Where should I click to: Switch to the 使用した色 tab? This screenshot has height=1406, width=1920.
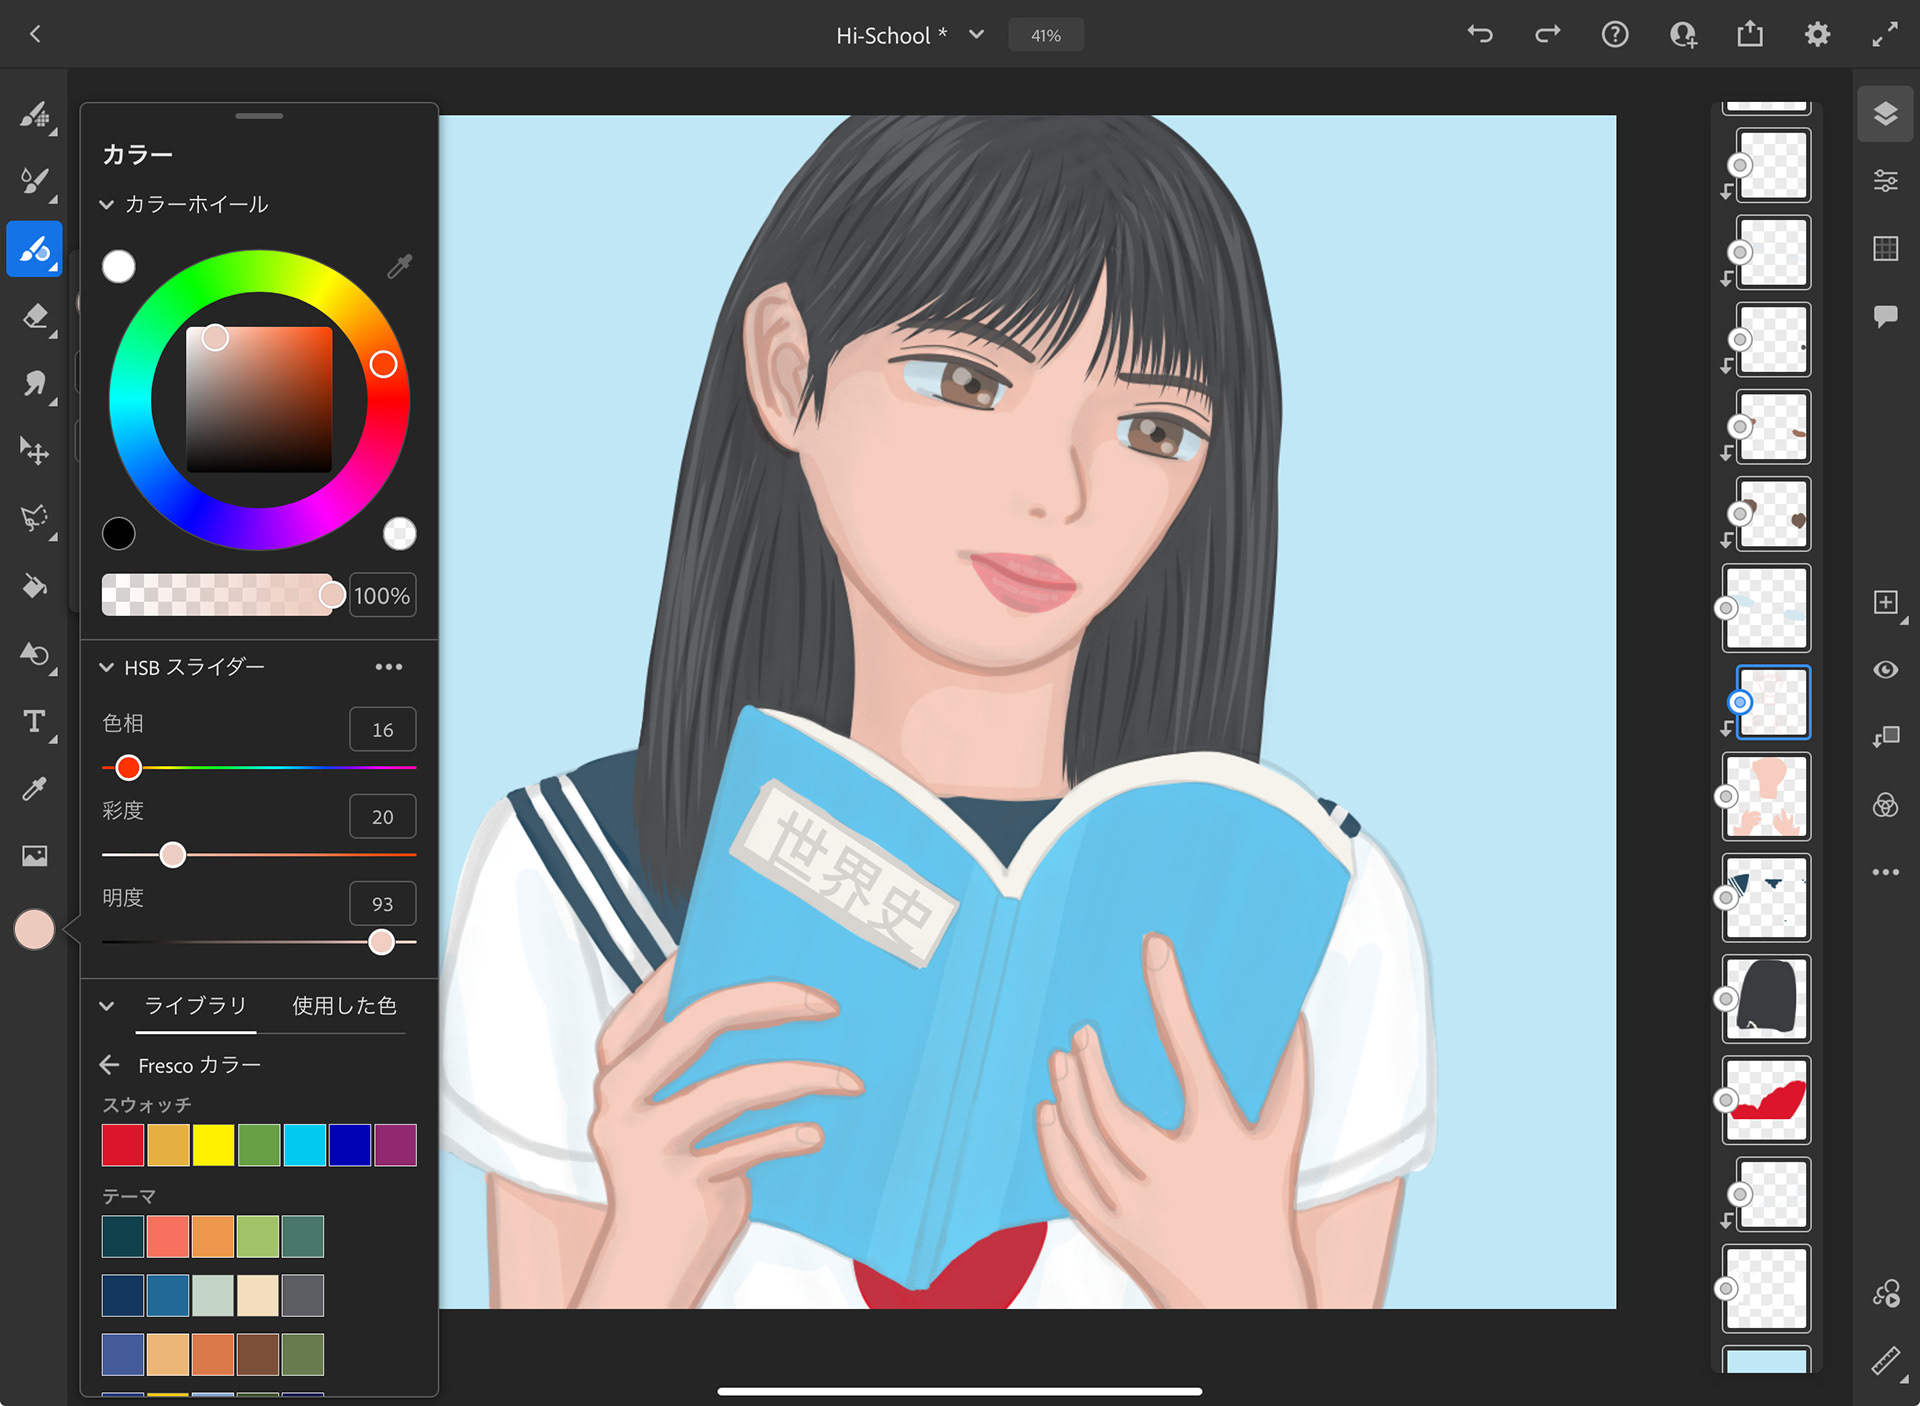pos(344,1006)
